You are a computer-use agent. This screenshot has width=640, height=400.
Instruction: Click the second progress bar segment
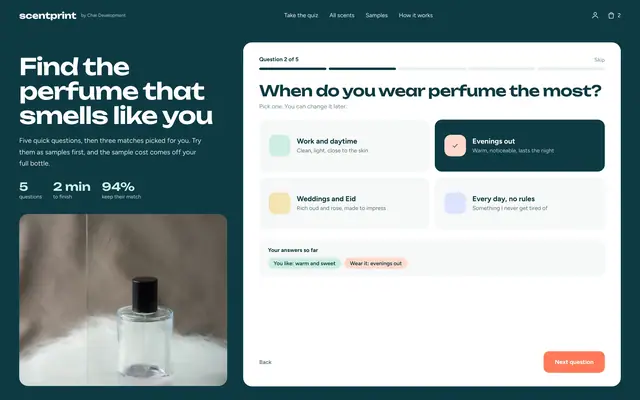[362, 69]
